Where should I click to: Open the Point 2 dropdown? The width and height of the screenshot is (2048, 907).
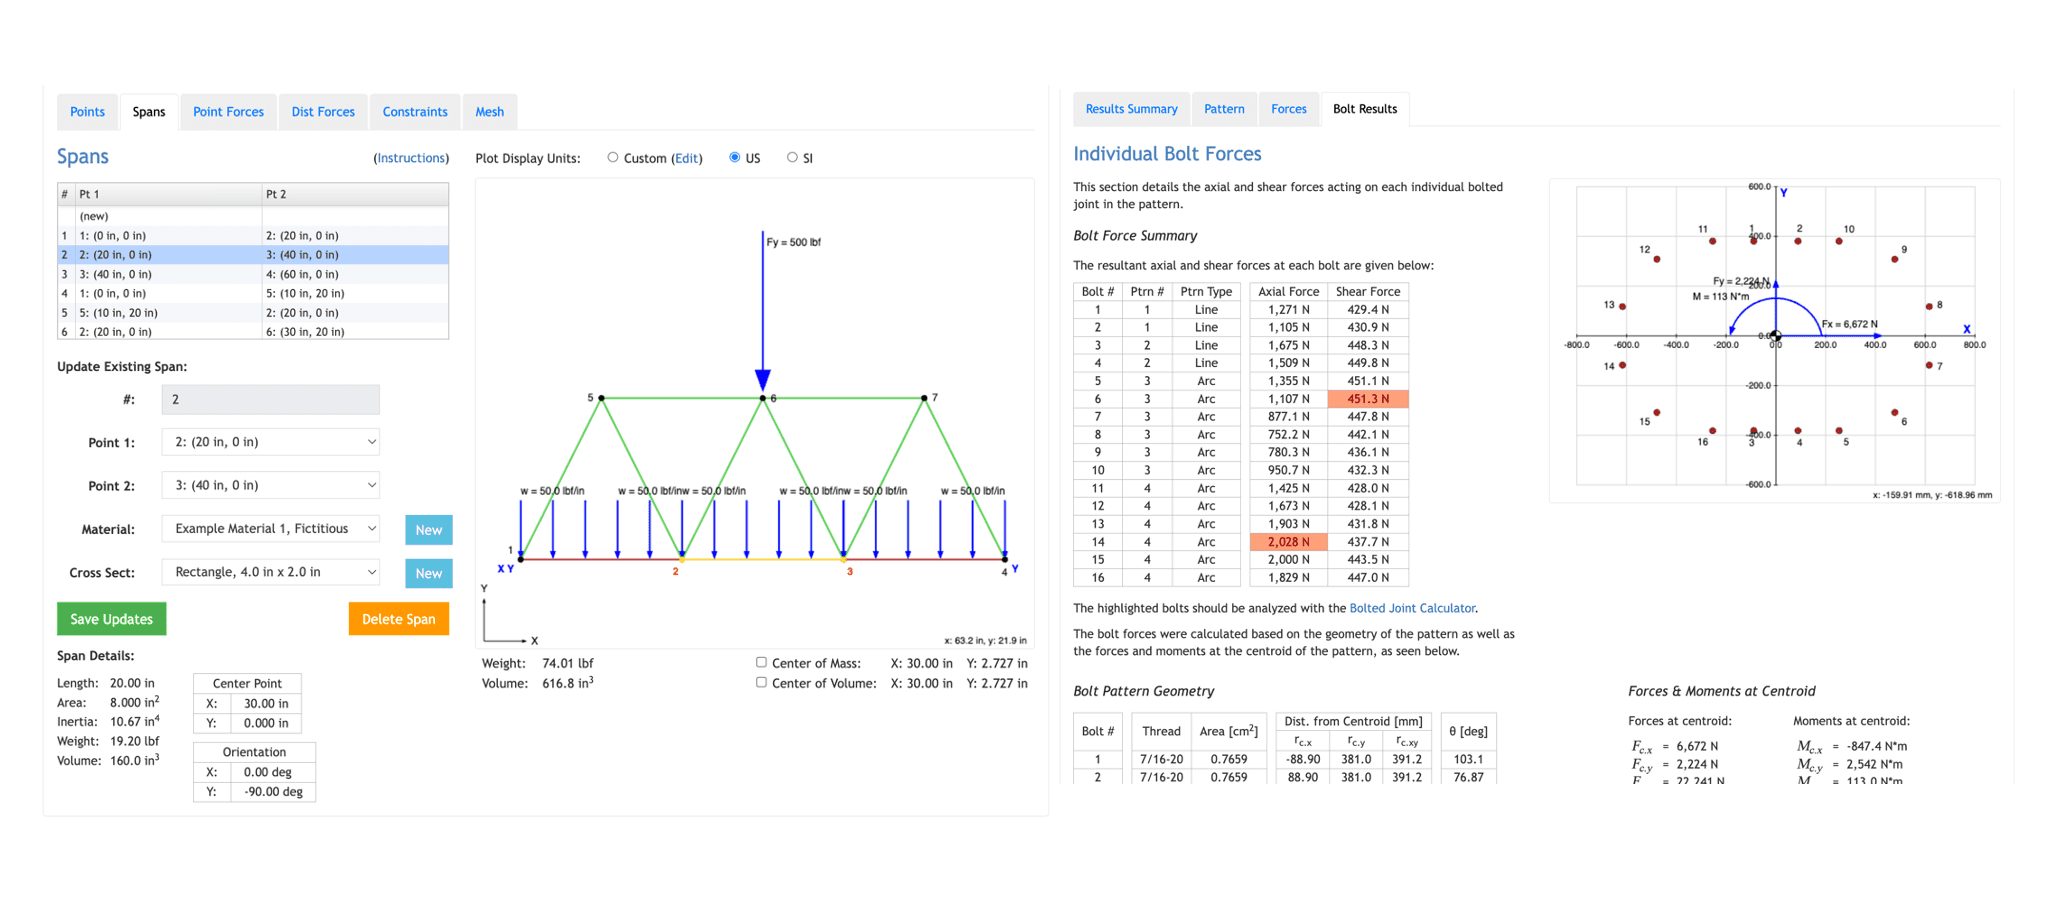tap(270, 485)
